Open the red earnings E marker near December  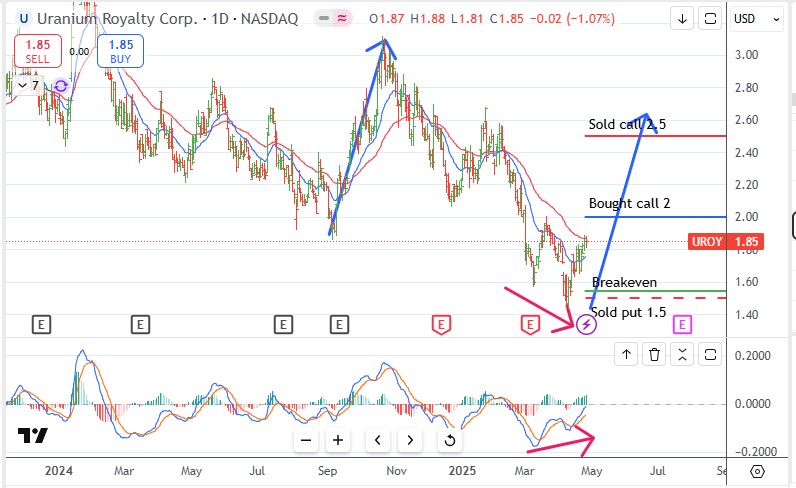click(x=441, y=324)
